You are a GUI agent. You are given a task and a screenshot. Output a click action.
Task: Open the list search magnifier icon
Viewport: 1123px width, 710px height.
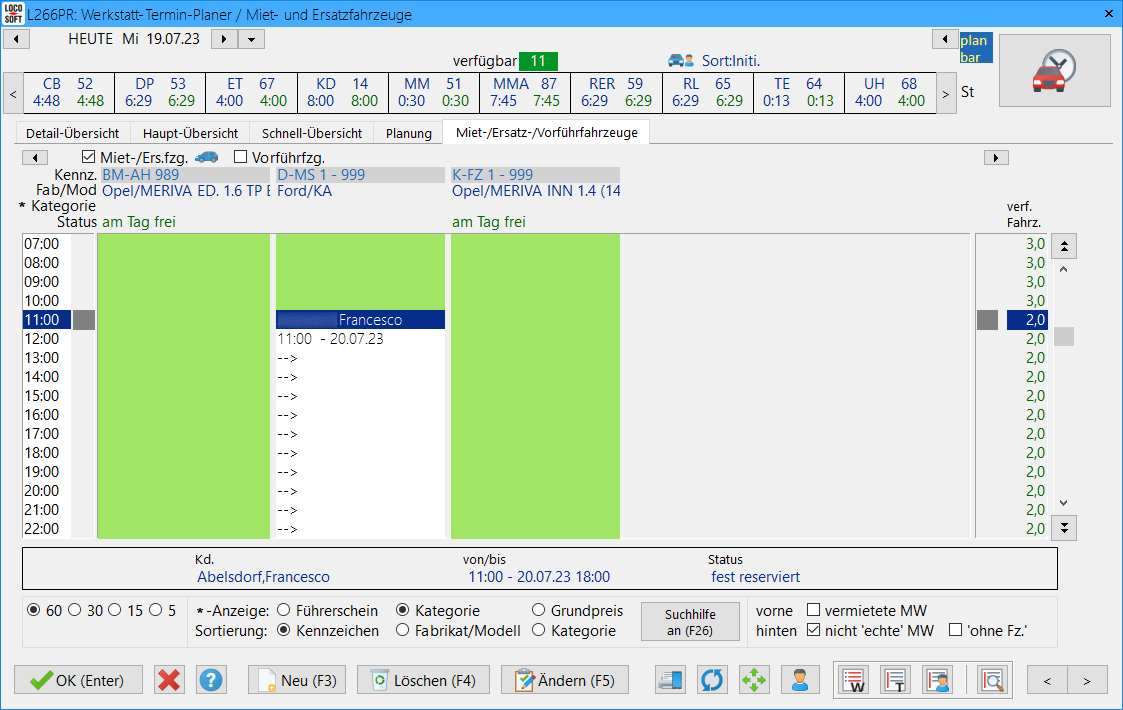(992, 680)
